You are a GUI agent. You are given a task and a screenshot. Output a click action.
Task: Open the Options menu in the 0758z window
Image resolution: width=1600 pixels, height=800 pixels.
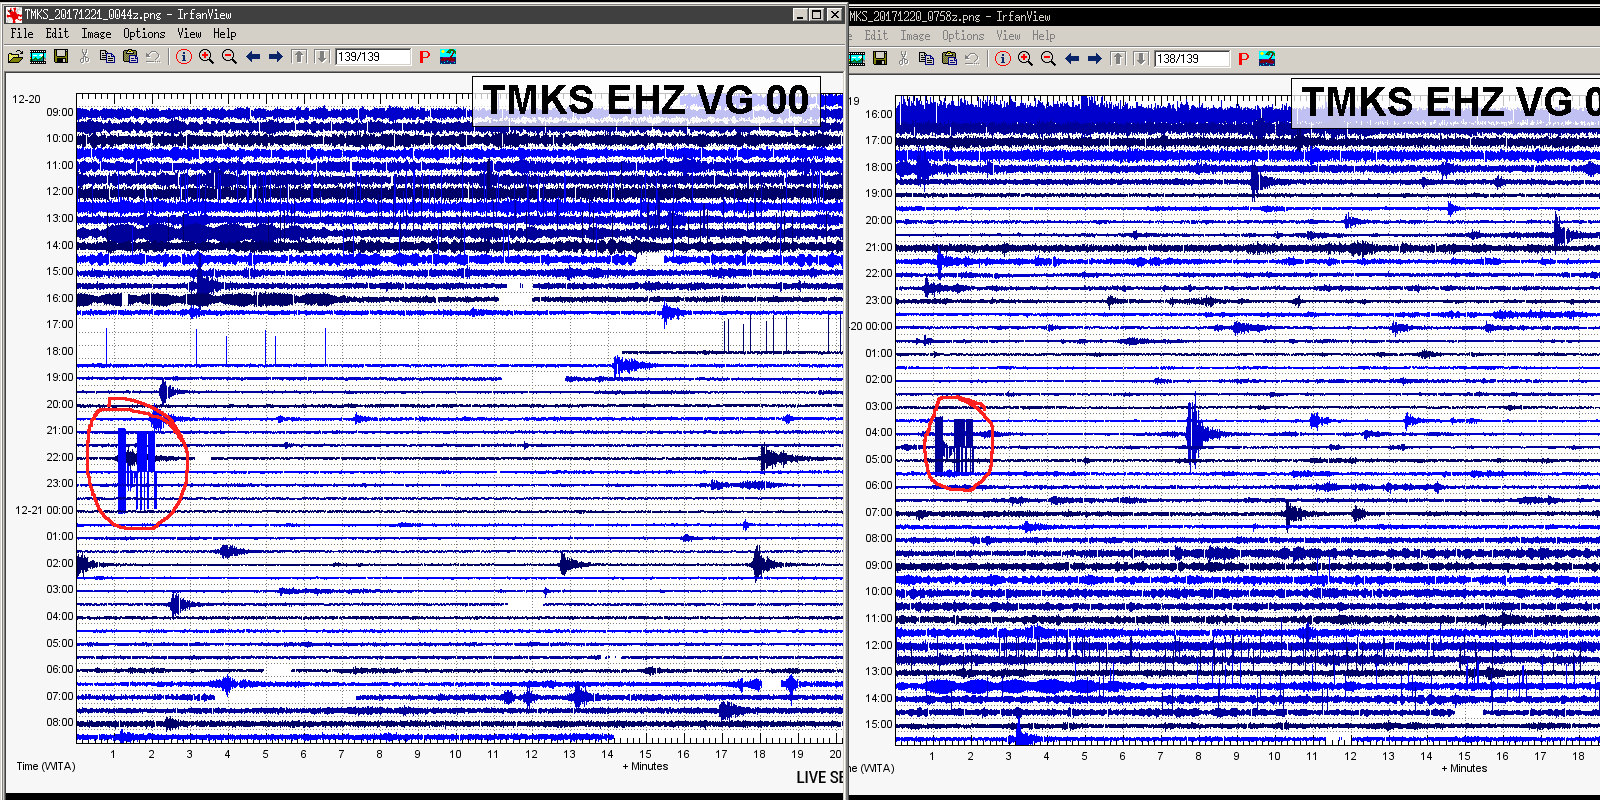point(963,35)
